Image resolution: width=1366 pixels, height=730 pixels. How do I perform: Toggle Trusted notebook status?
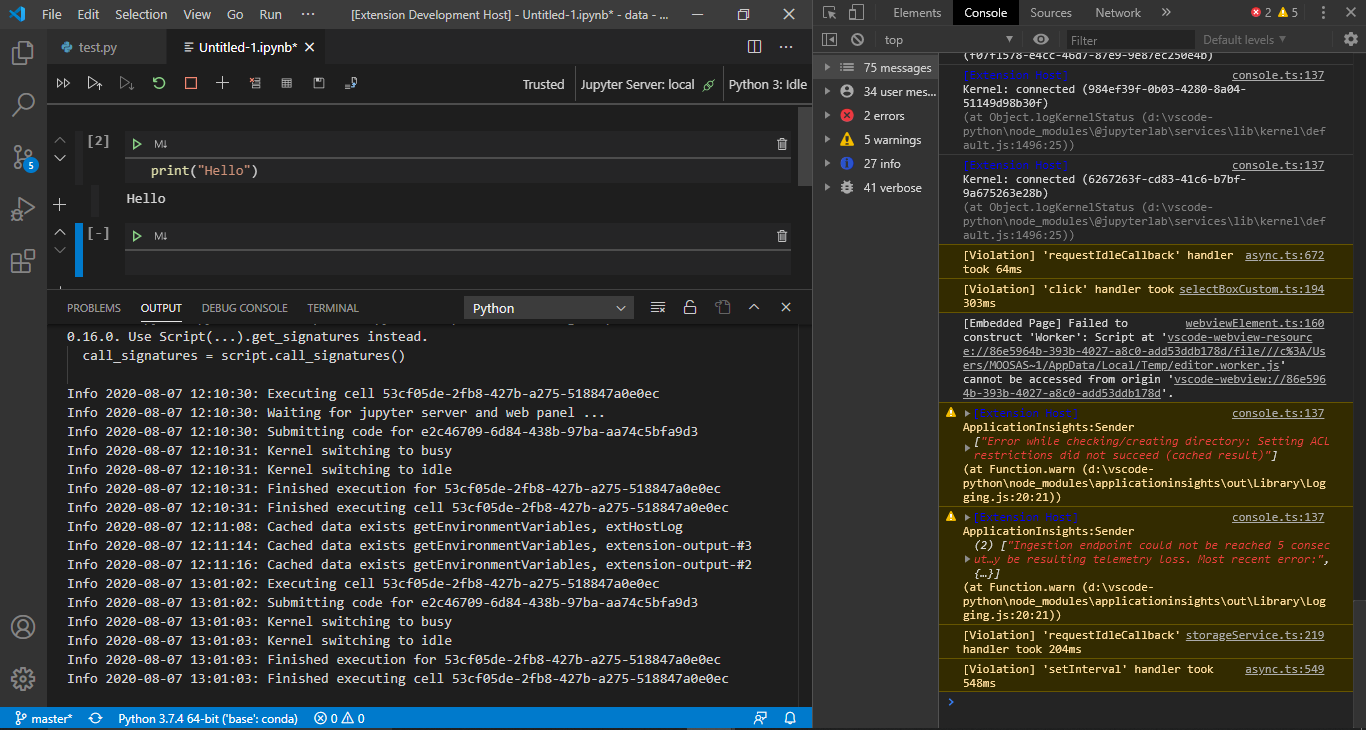(543, 84)
